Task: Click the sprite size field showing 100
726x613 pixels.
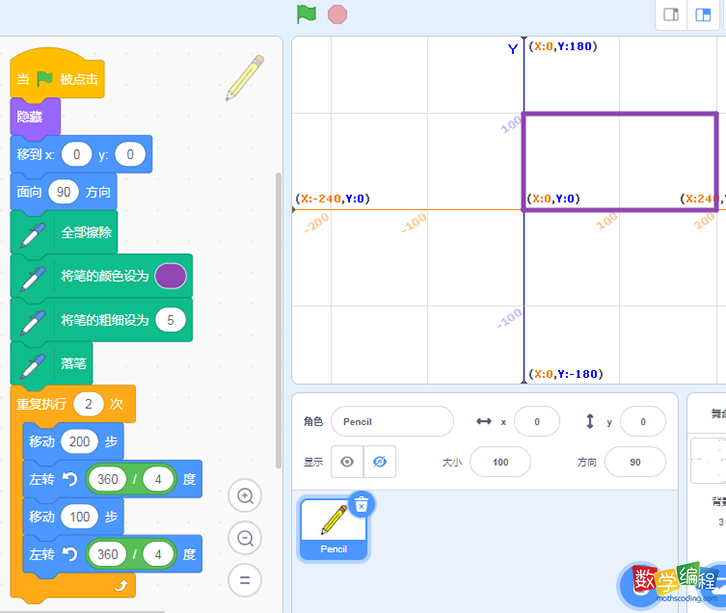Action: point(500,462)
